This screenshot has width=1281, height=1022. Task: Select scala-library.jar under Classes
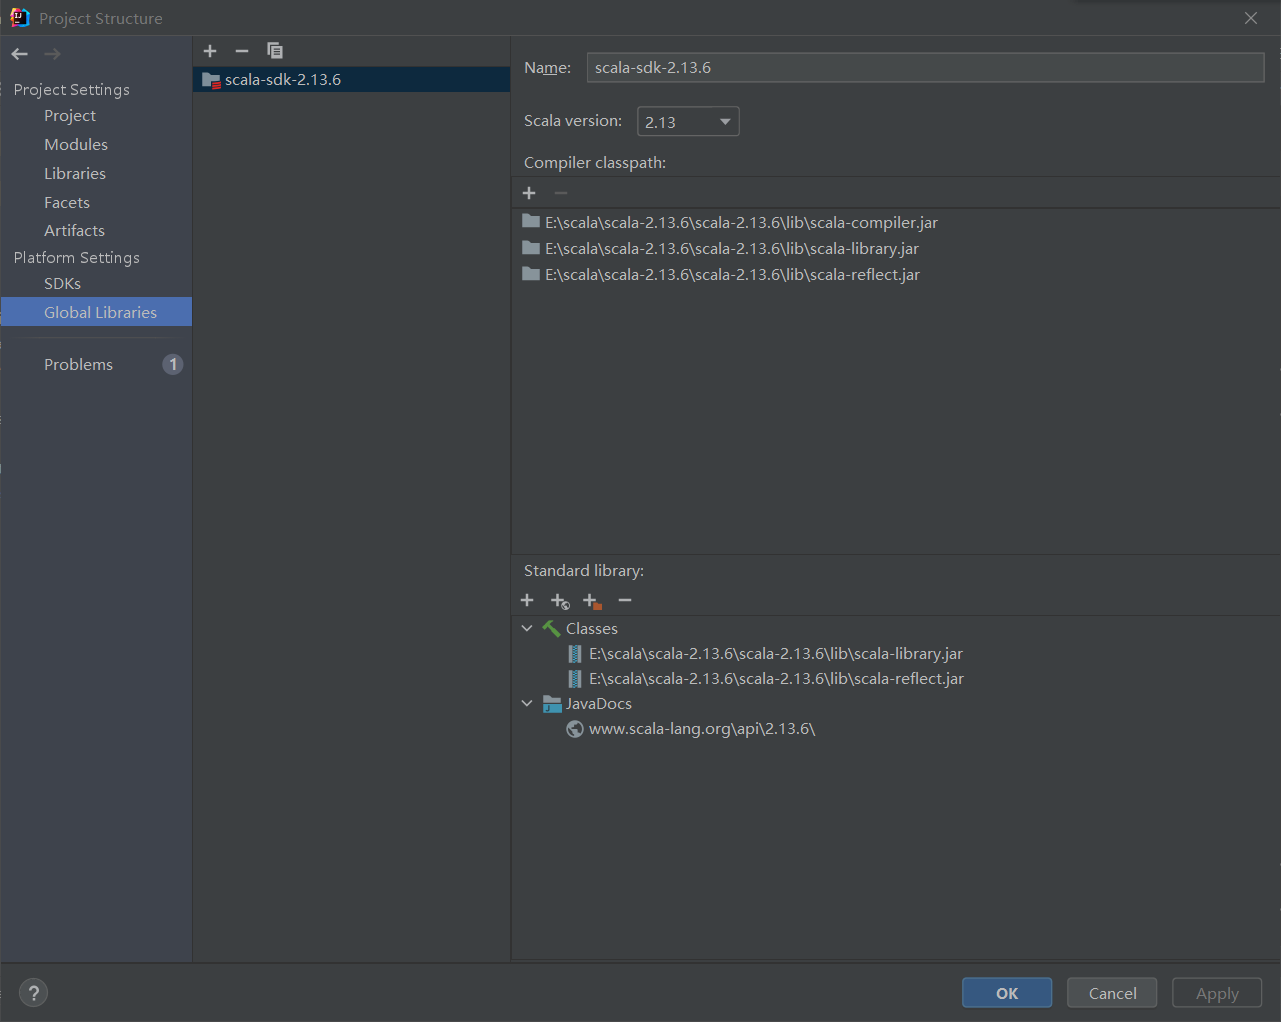tap(776, 654)
